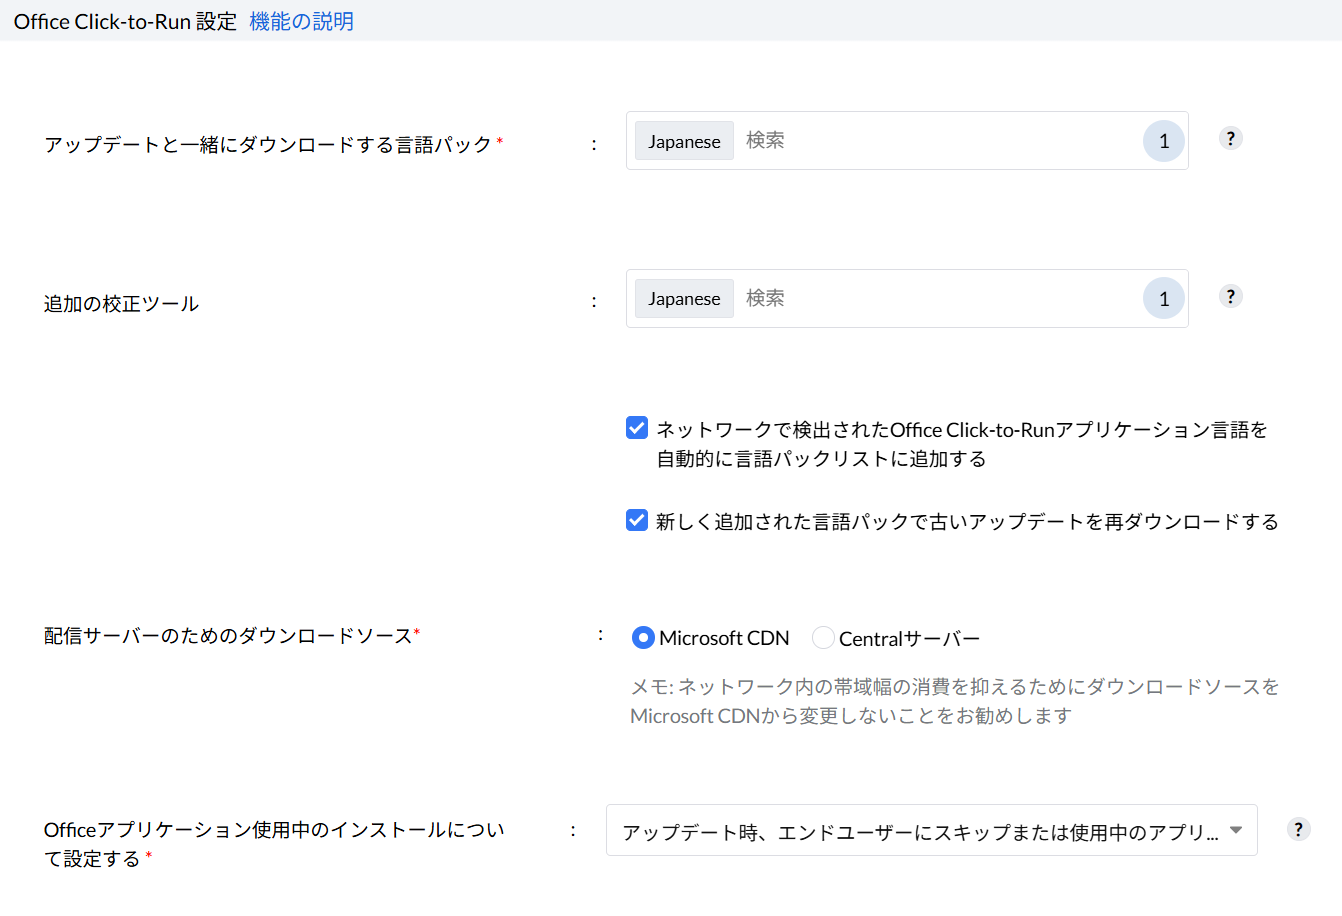The image size is (1342, 916).
Task: Click help icon beside the language pack field
Action: pyautogui.click(x=1231, y=139)
